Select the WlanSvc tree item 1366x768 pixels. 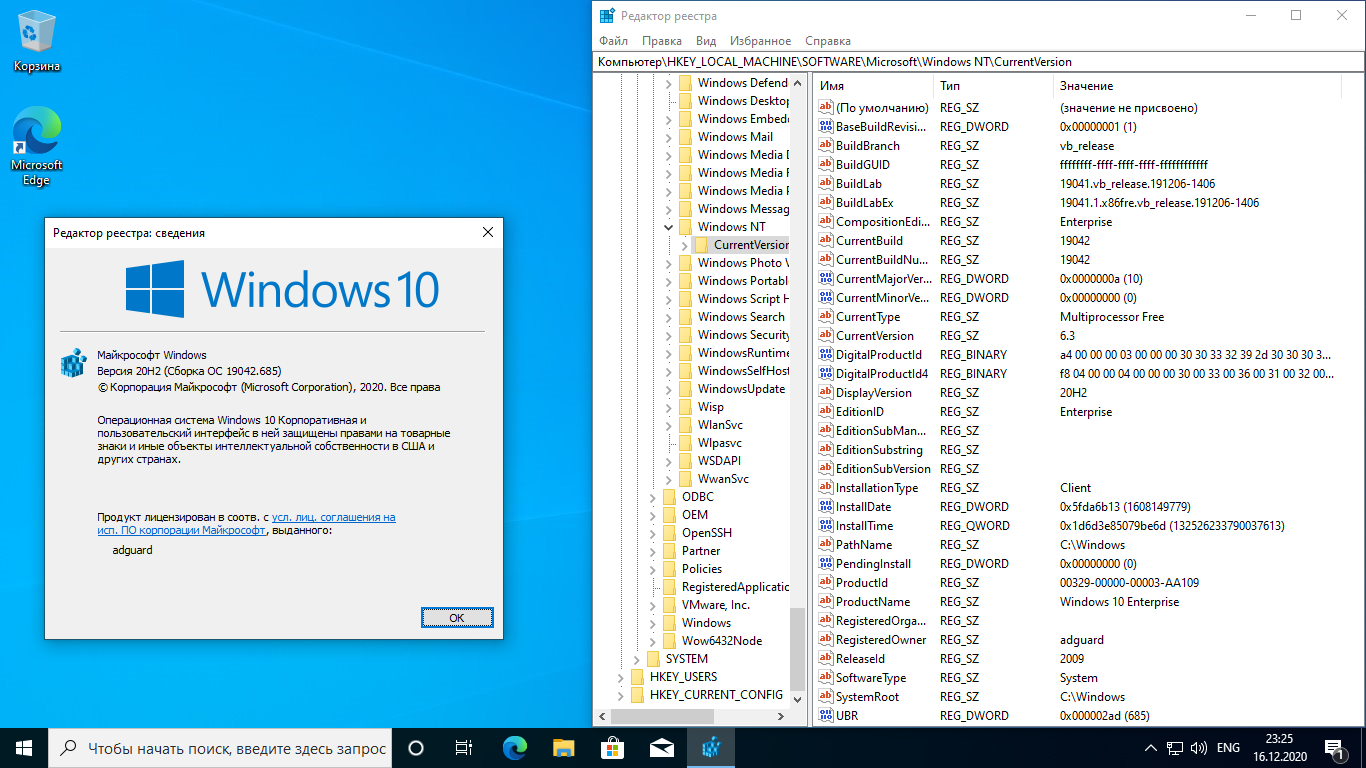click(x=720, y=425)
